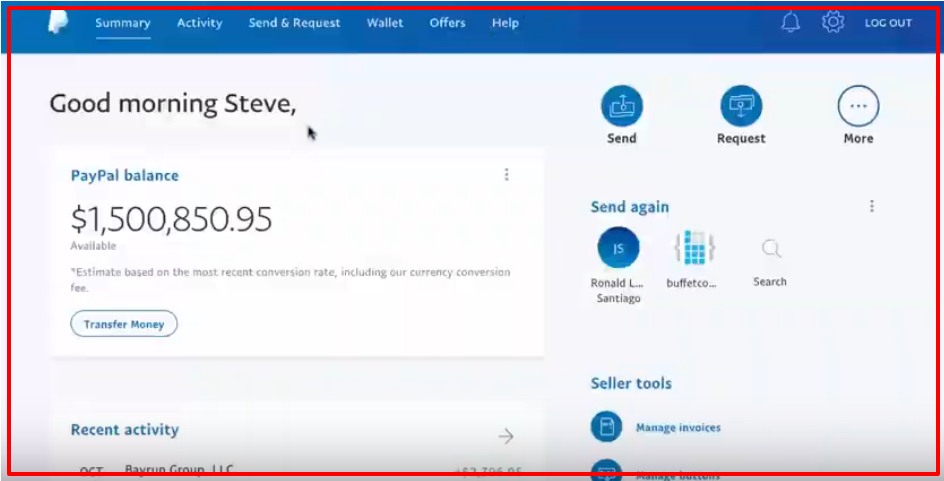Click the PayPal logo icon
944x481 pixels.
coord(58,22)
